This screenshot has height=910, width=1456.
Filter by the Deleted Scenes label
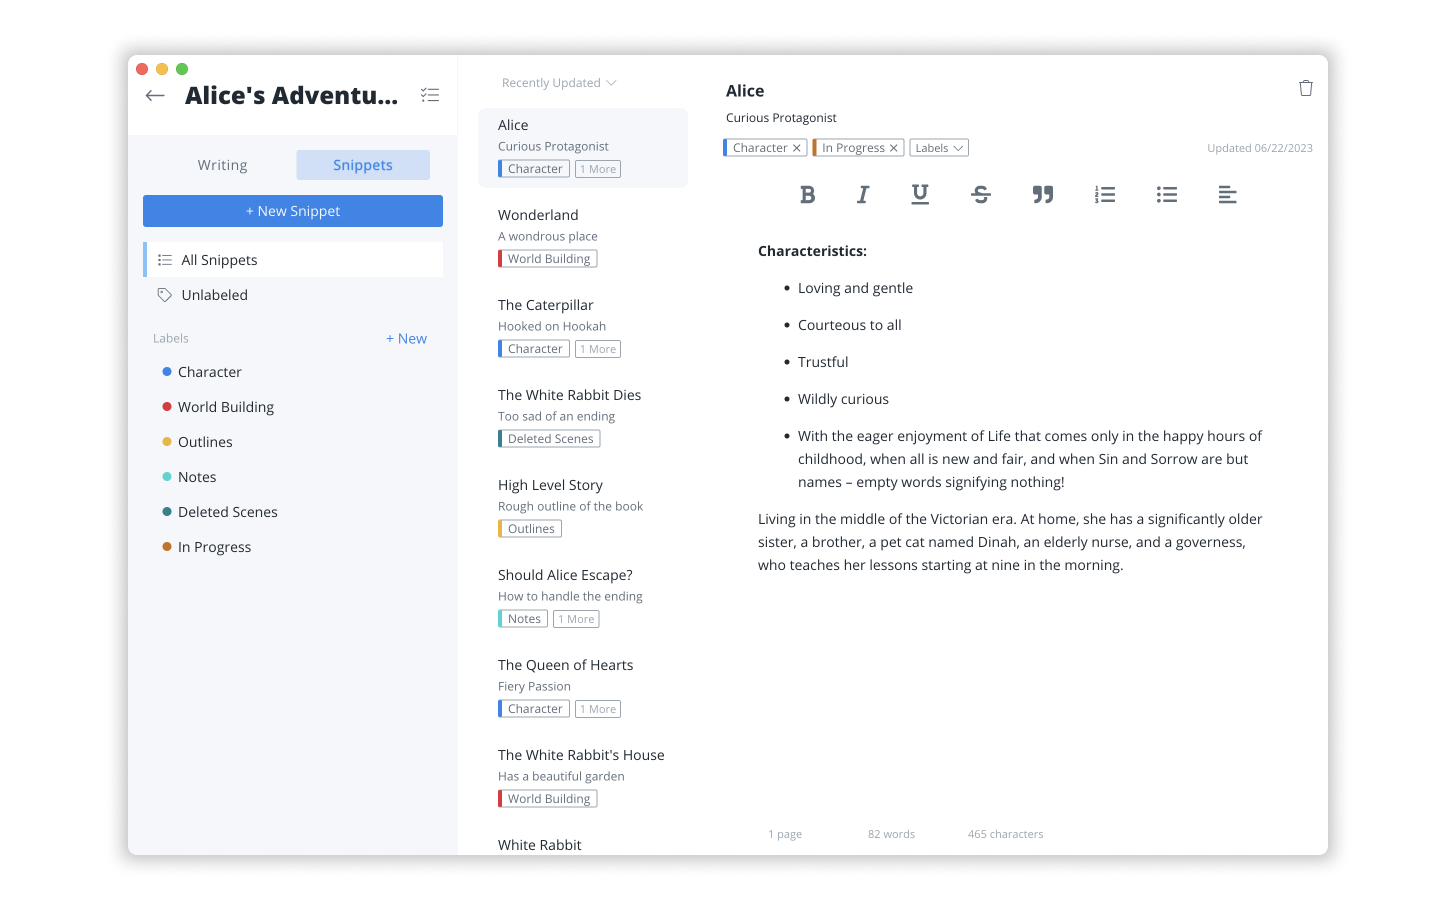[220, 512]
